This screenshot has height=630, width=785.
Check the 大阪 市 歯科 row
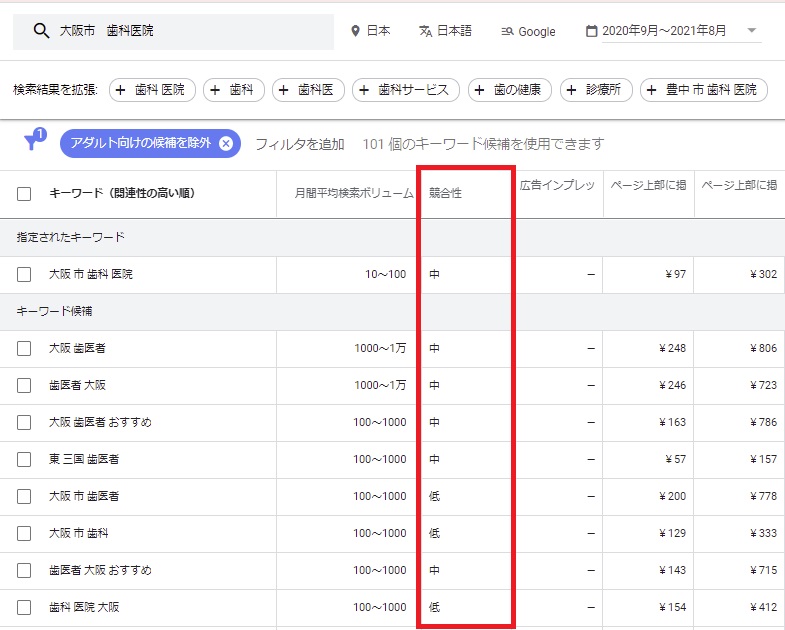coord(24,534)
